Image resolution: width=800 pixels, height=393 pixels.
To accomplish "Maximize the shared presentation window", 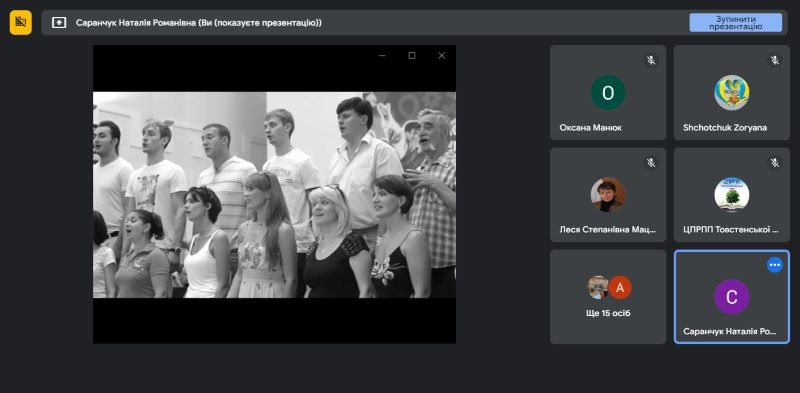I will click(412, 56).
